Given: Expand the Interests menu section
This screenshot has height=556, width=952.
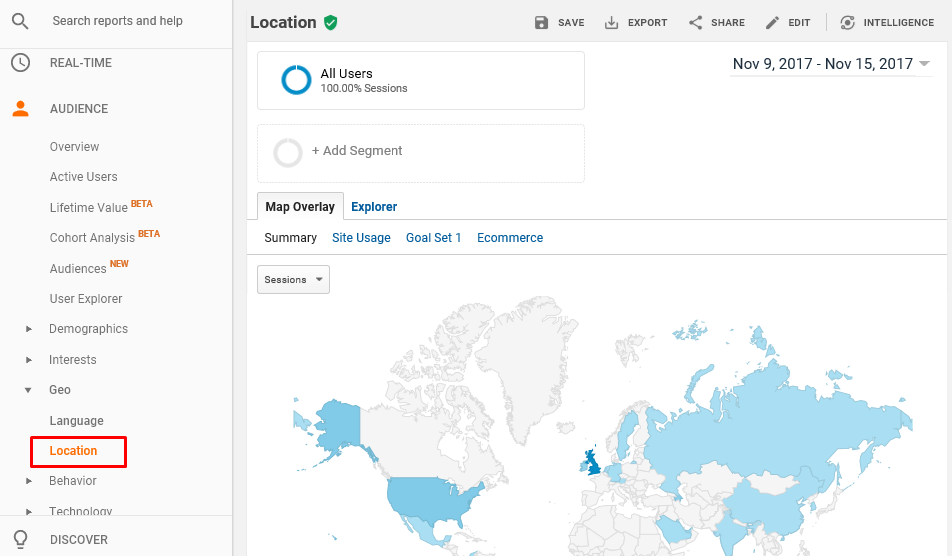Looking at the screenshot, I should point(28,360).
